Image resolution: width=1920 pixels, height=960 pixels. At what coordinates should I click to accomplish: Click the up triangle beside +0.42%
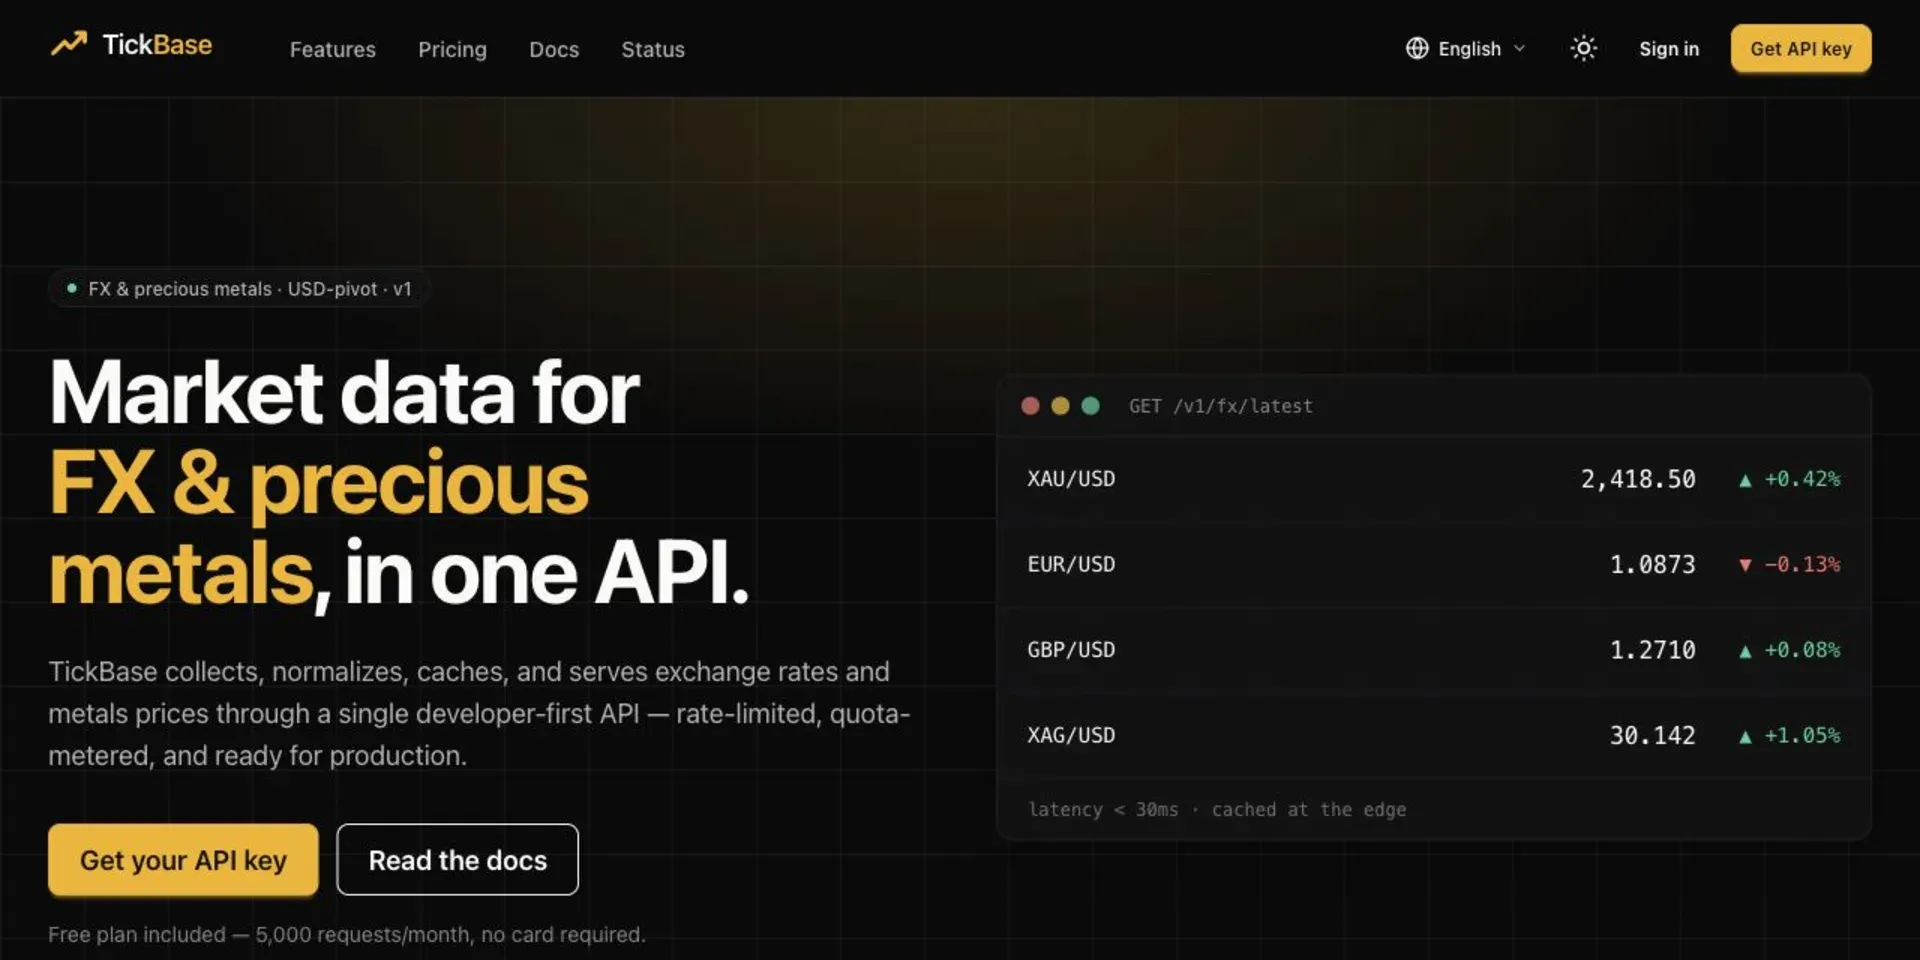1745,480
